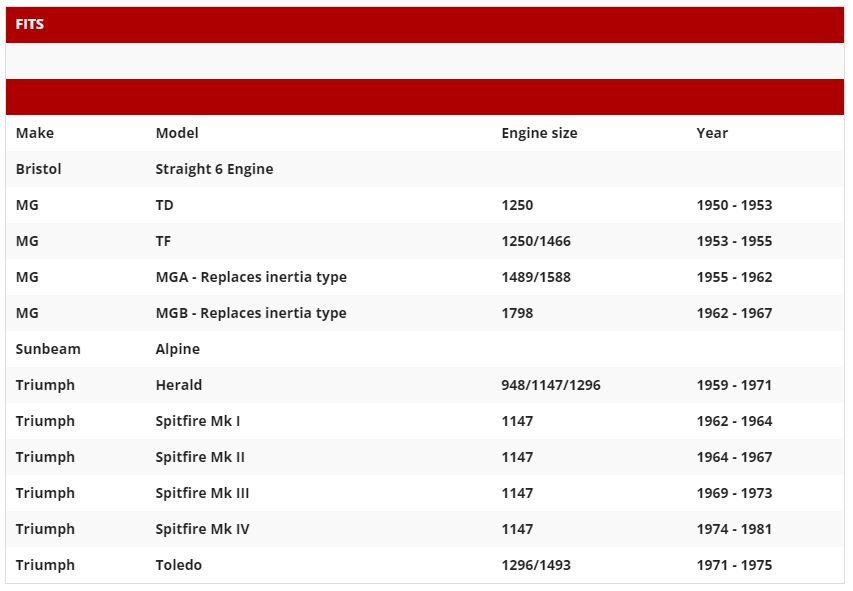The height and width of the screenshot is (591, 853).
Task: Click the 1971 - 1975 year cell
Action: coord(734,564)
